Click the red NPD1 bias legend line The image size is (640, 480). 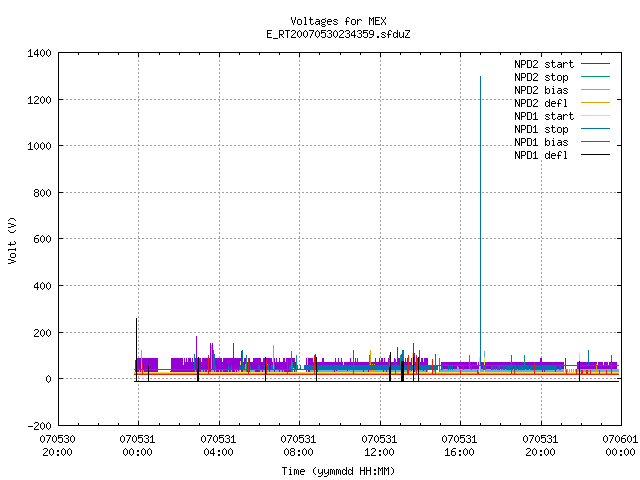(x=596, y=142)
